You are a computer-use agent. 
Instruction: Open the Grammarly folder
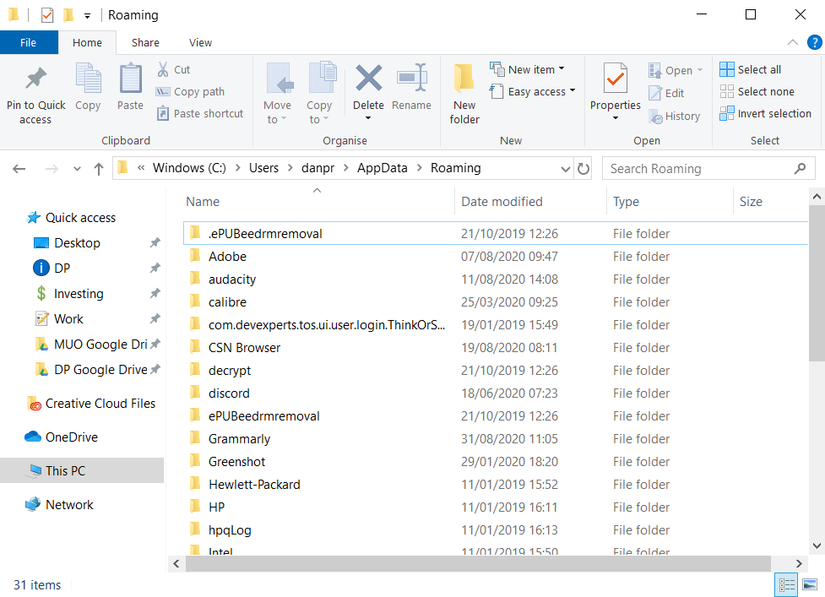242,438
